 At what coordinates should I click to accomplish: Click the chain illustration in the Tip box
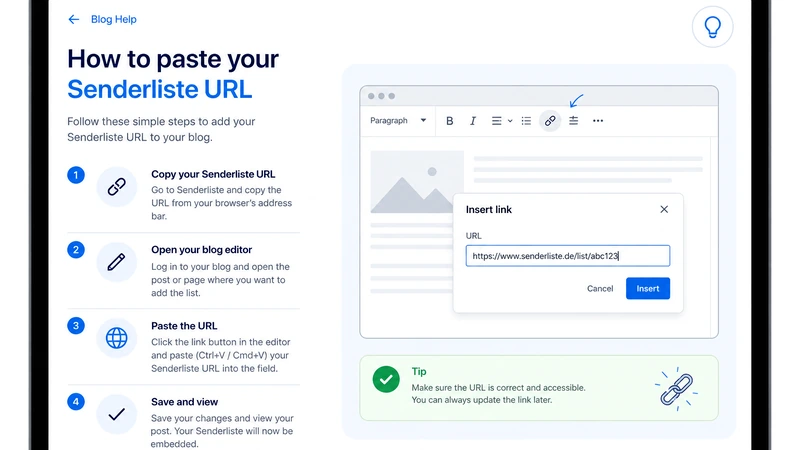point(677,389)
